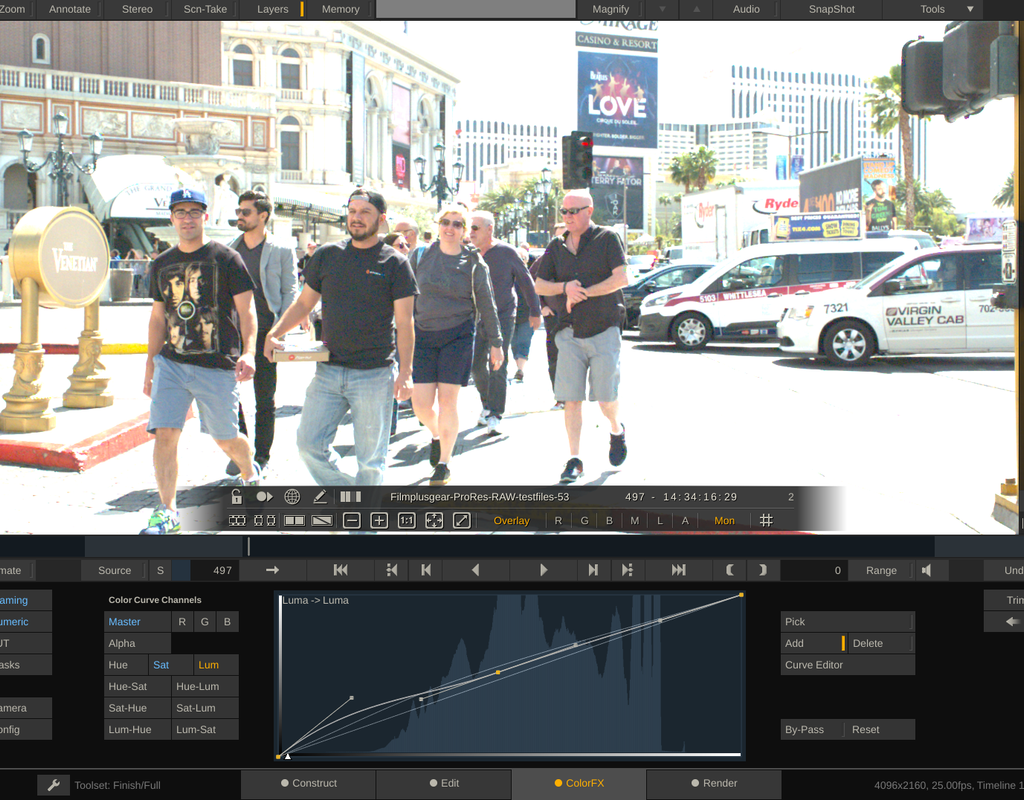Select the Lum-Sat curve channel

pyautogui.click(x=206, y=729)
